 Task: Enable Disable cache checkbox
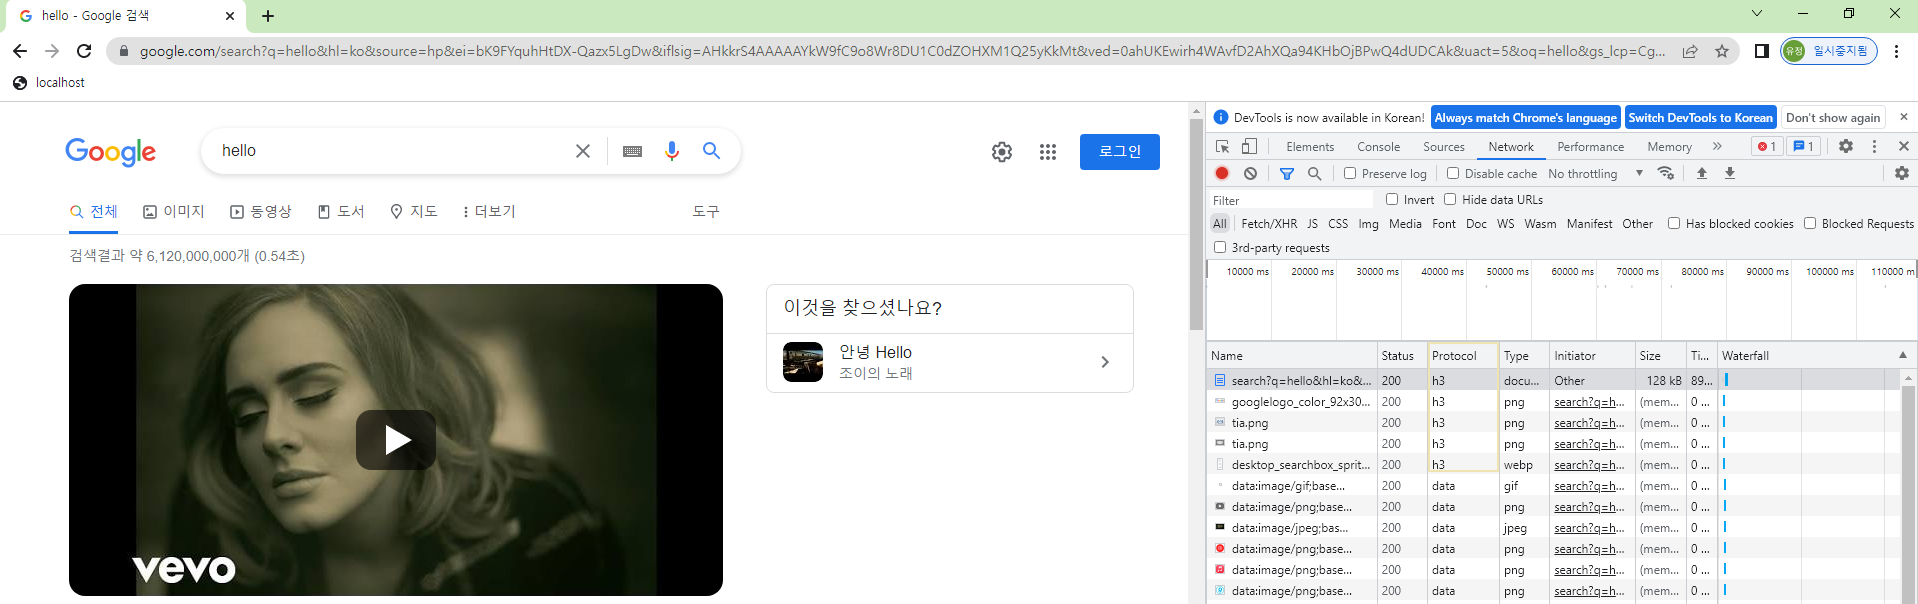1453,173
